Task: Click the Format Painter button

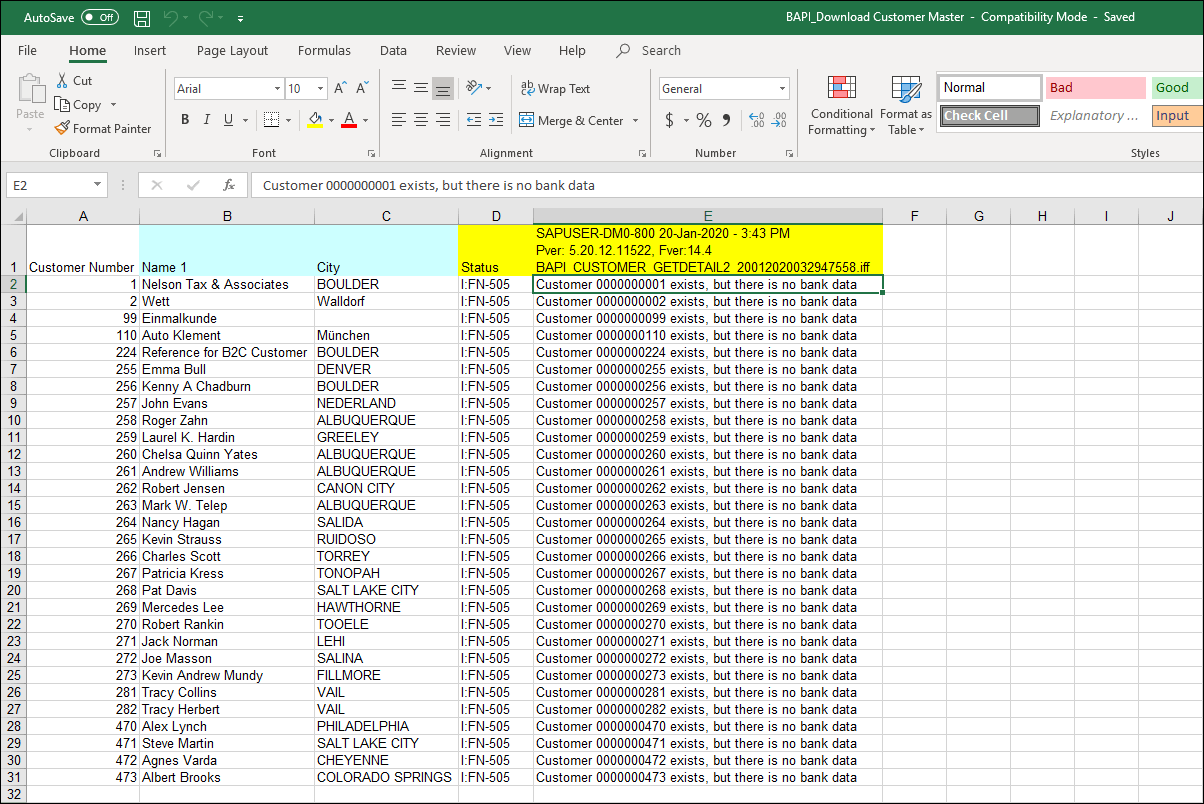Action: [x=103, y=128]
